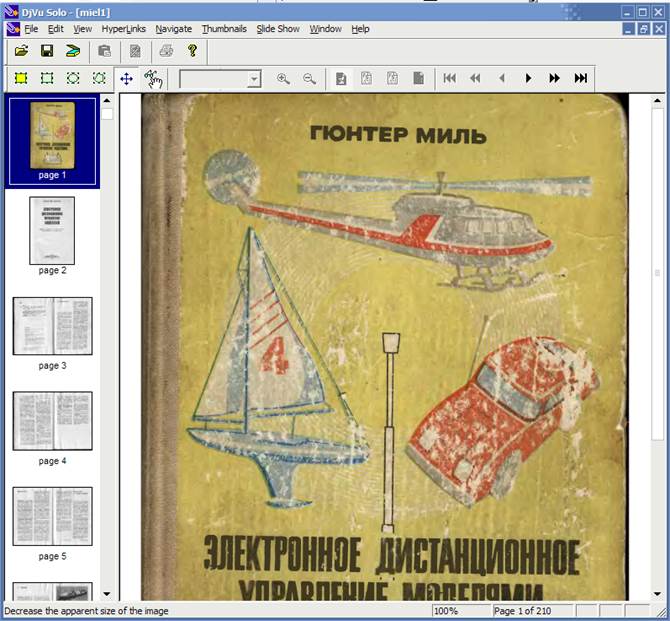The width and height of the screenshot is (670, 621).
Task: Select the hollow rectangle region tool
Action: tap(47, 78)
